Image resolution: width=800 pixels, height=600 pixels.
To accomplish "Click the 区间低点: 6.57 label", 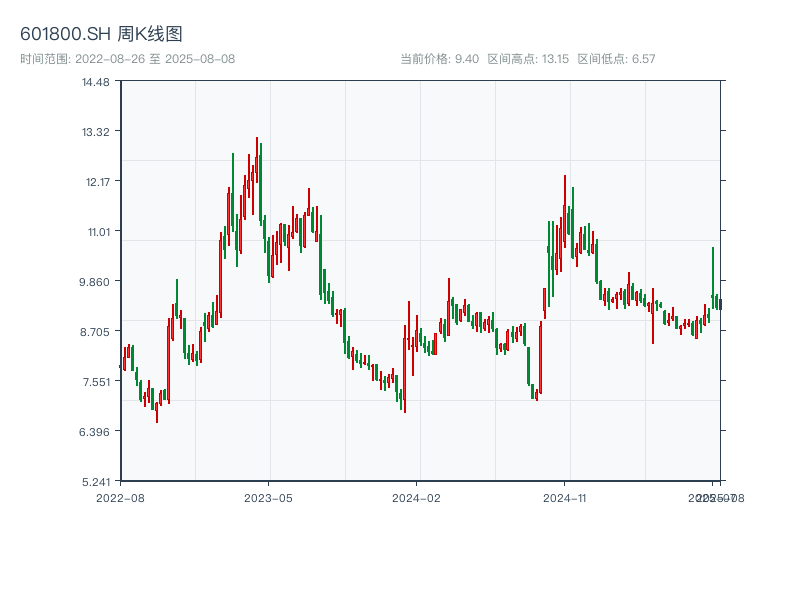I will [616, 59].
